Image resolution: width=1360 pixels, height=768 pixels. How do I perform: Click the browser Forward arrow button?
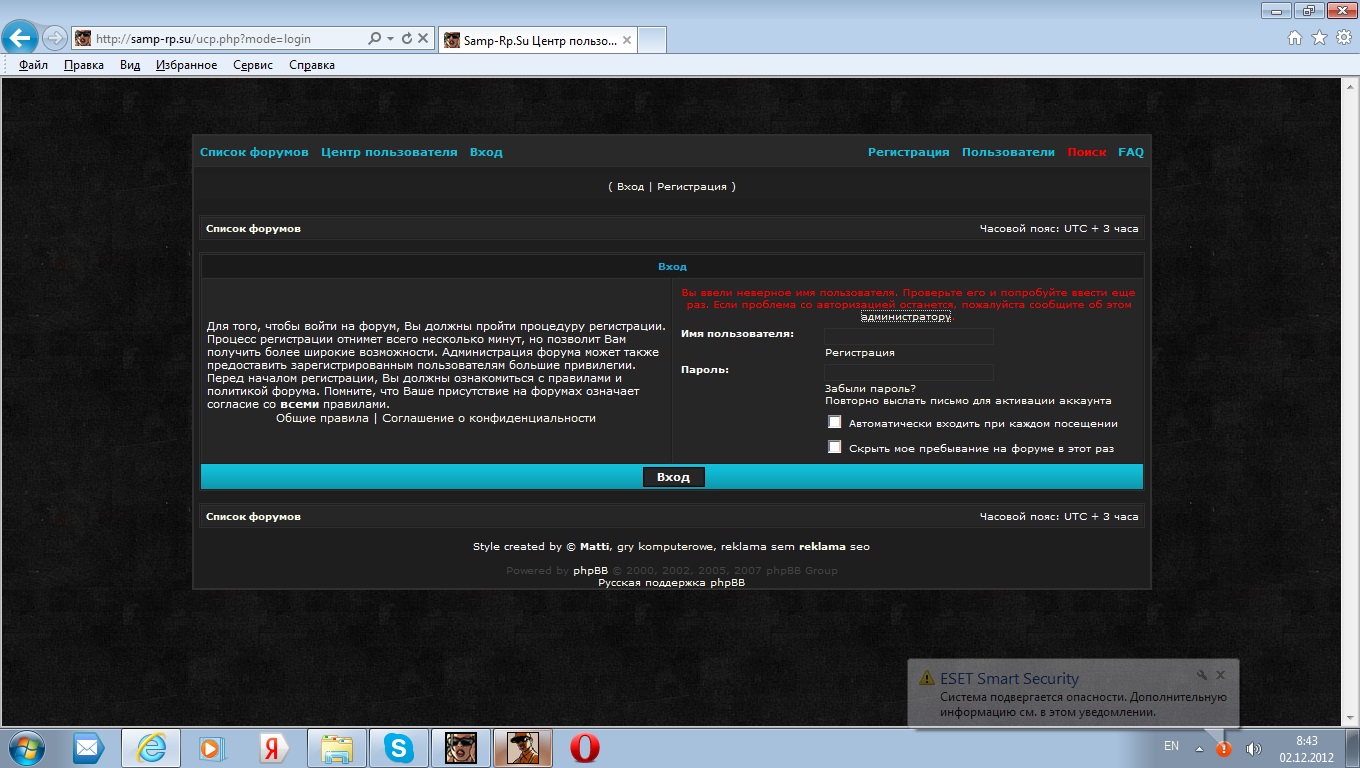tap(54, 39)
